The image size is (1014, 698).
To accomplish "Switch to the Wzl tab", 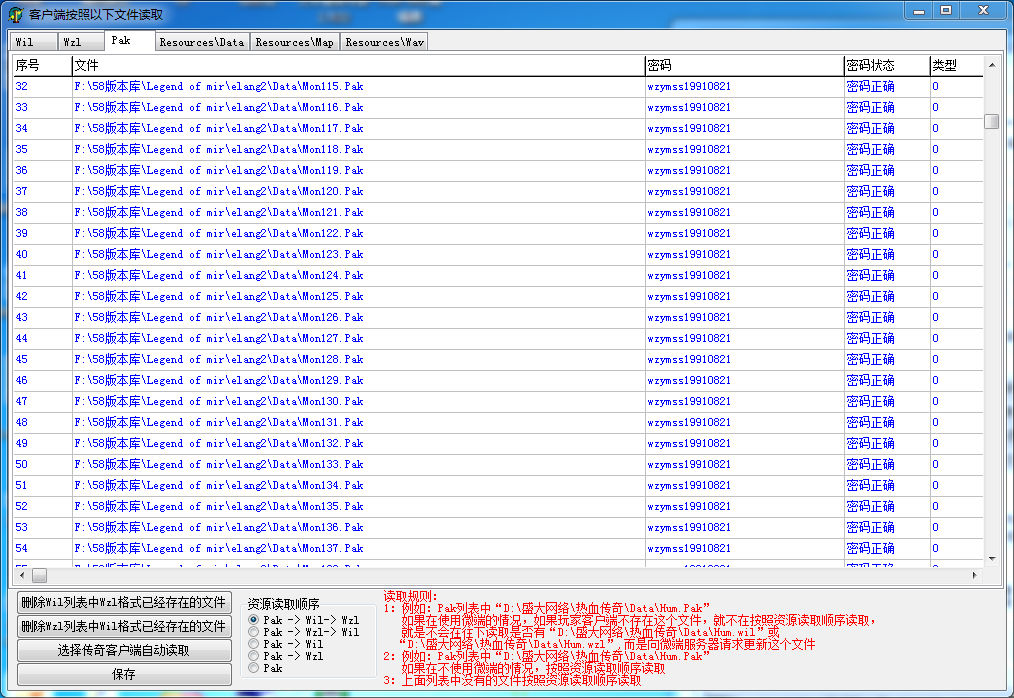I will click(81, 42).
